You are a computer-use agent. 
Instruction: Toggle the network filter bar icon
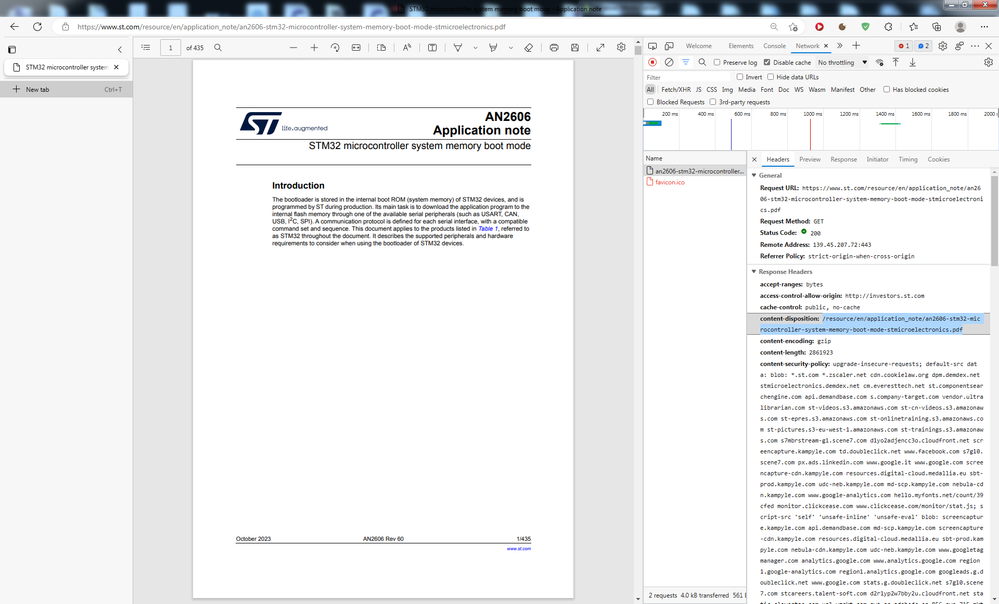686,62
